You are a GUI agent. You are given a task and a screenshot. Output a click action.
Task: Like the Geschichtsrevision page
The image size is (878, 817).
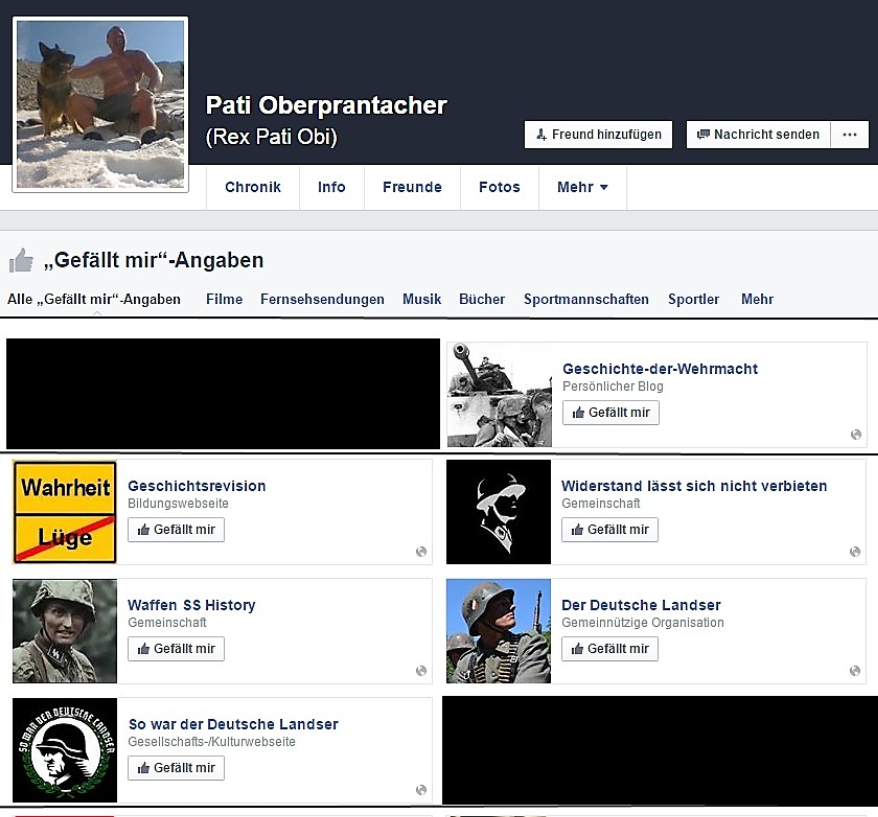(176, 530)
